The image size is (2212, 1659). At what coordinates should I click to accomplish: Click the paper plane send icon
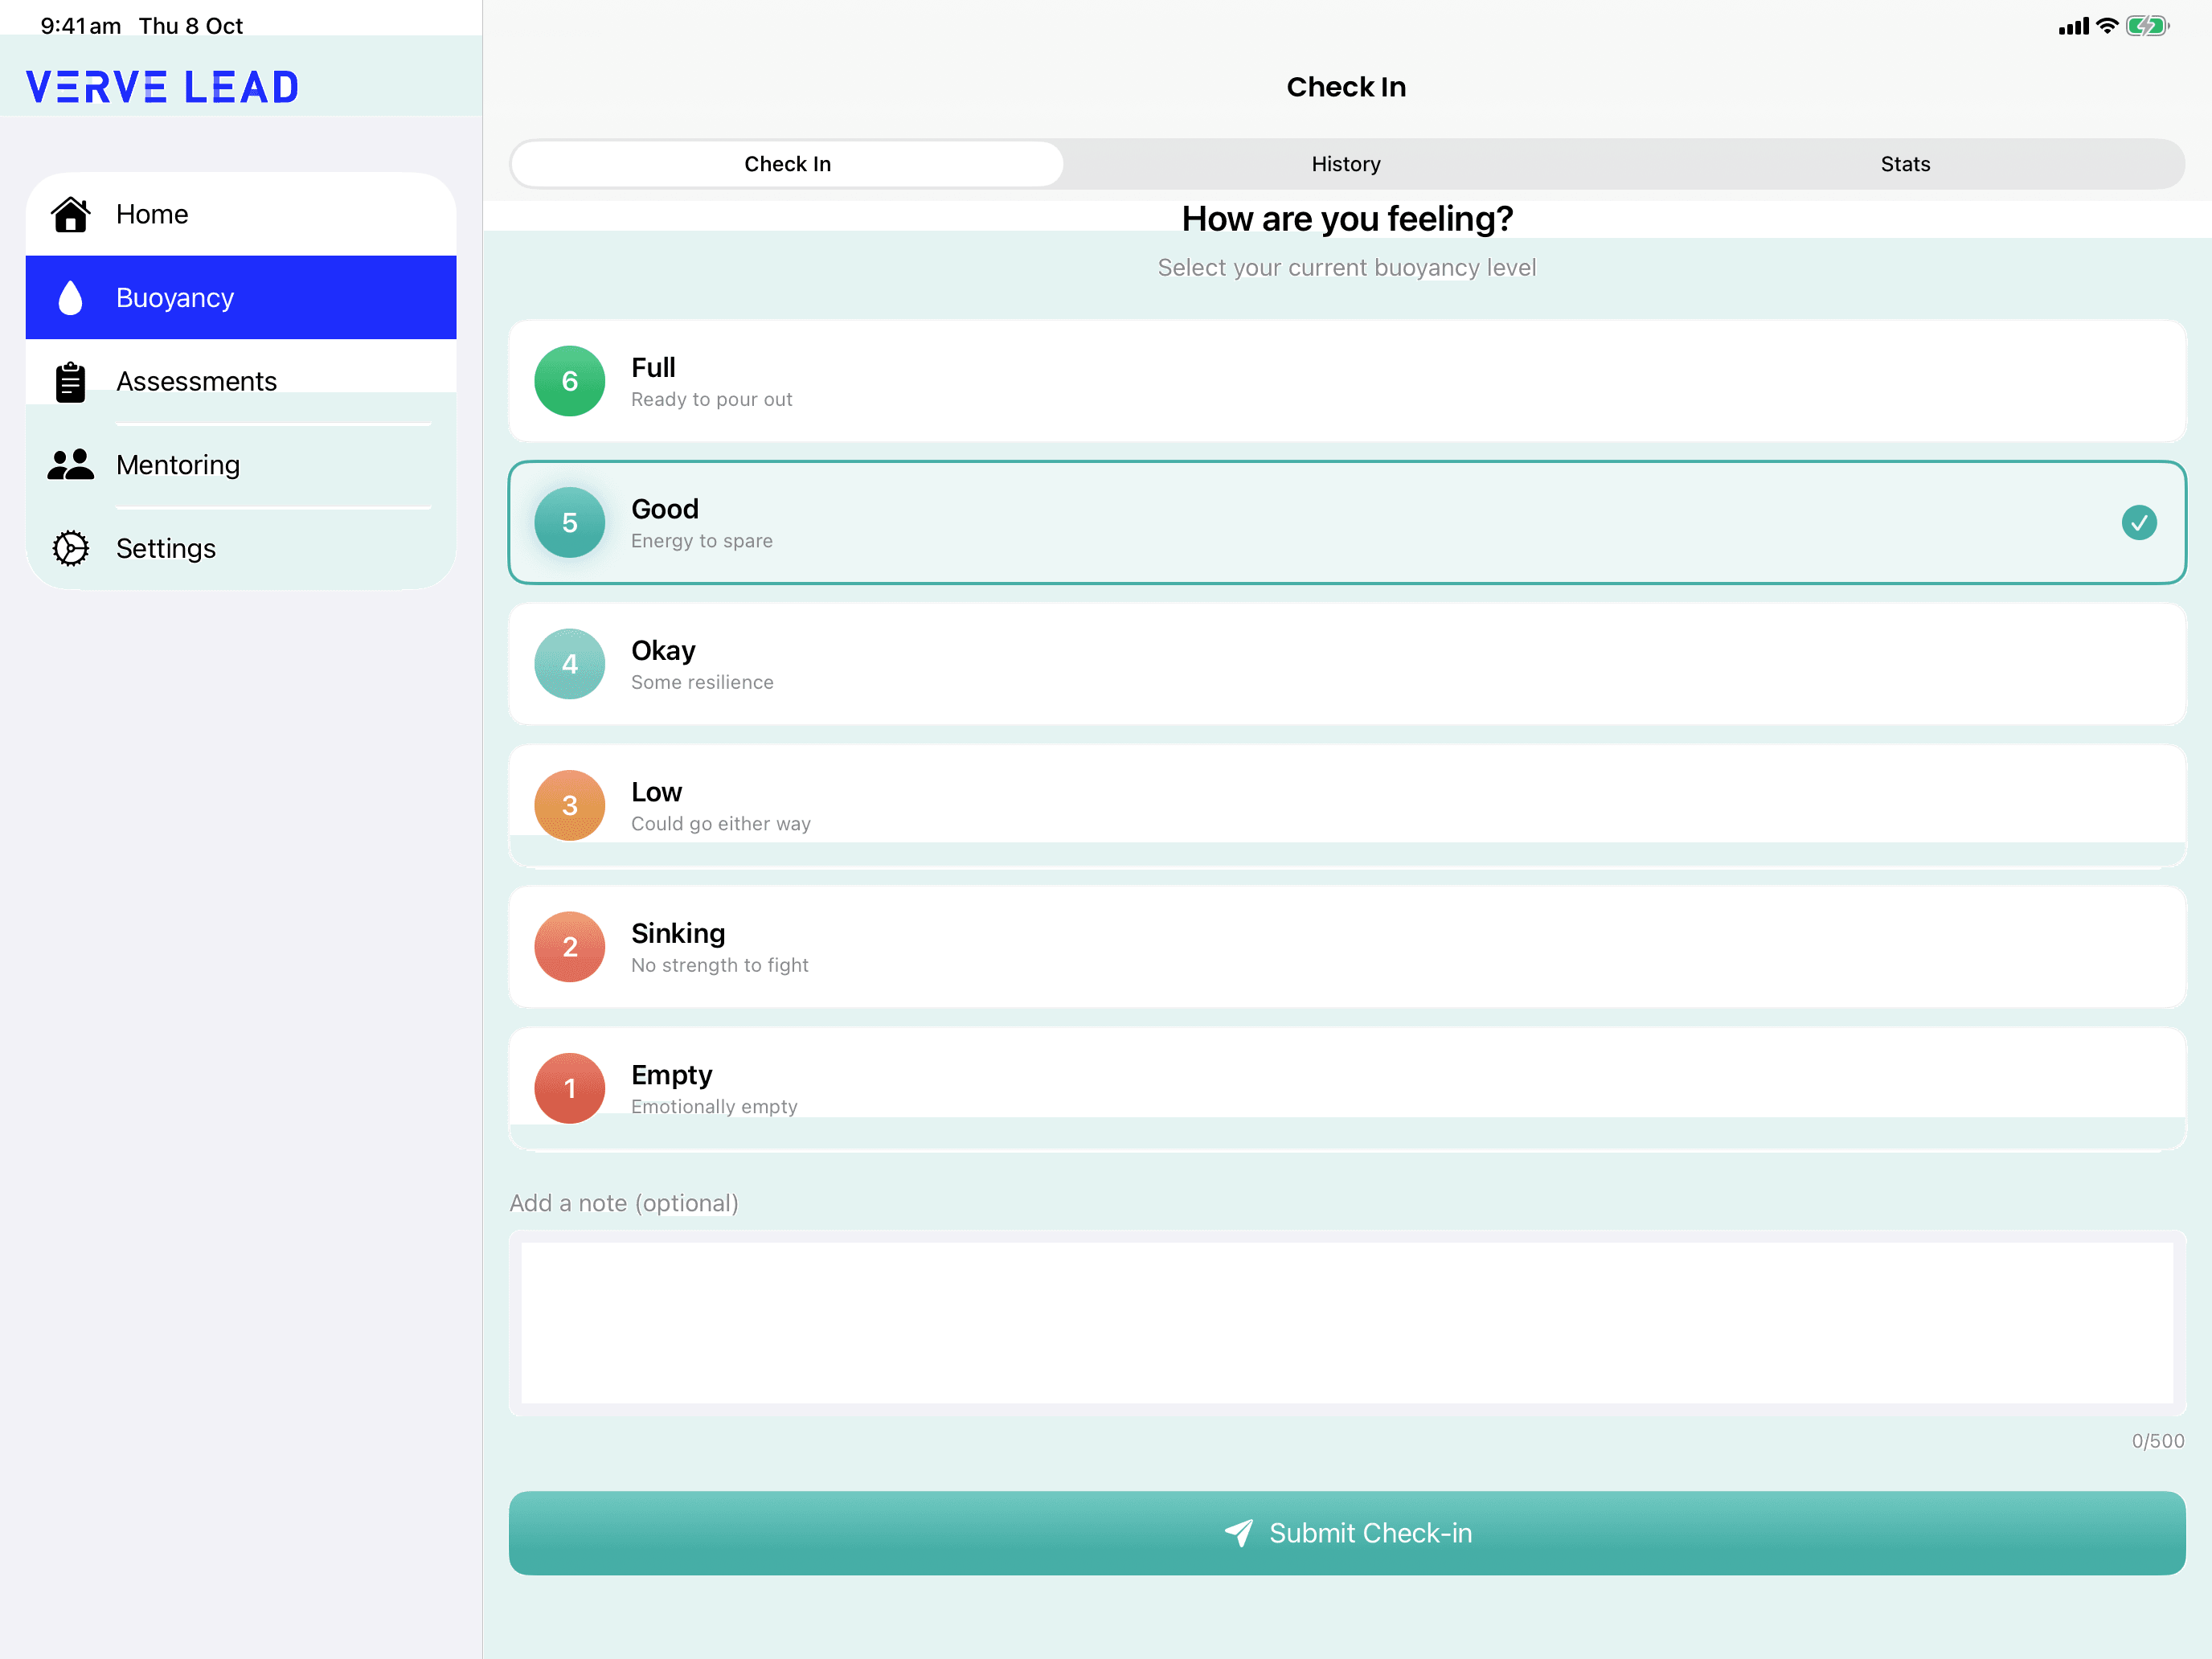1238,1533
